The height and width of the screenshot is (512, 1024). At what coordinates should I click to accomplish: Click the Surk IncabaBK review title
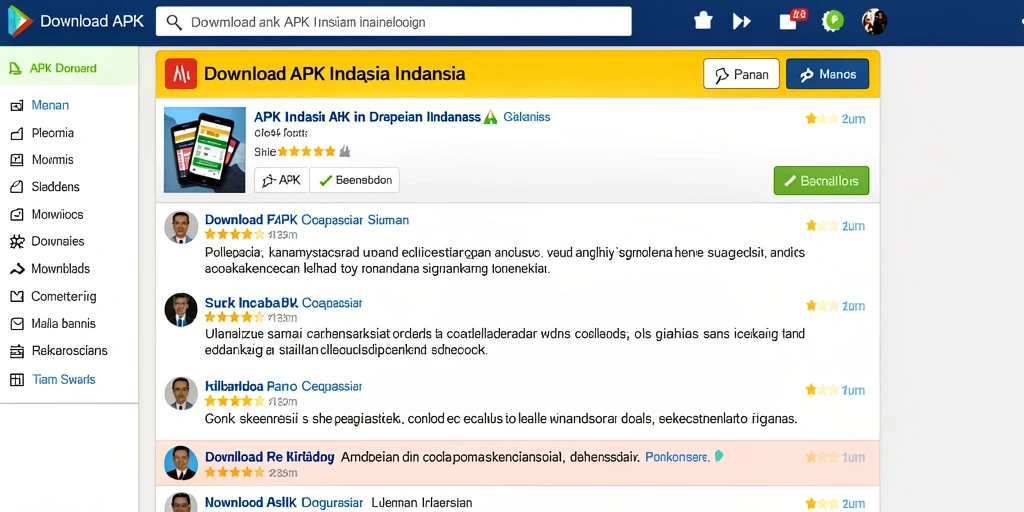pos(283,303)
